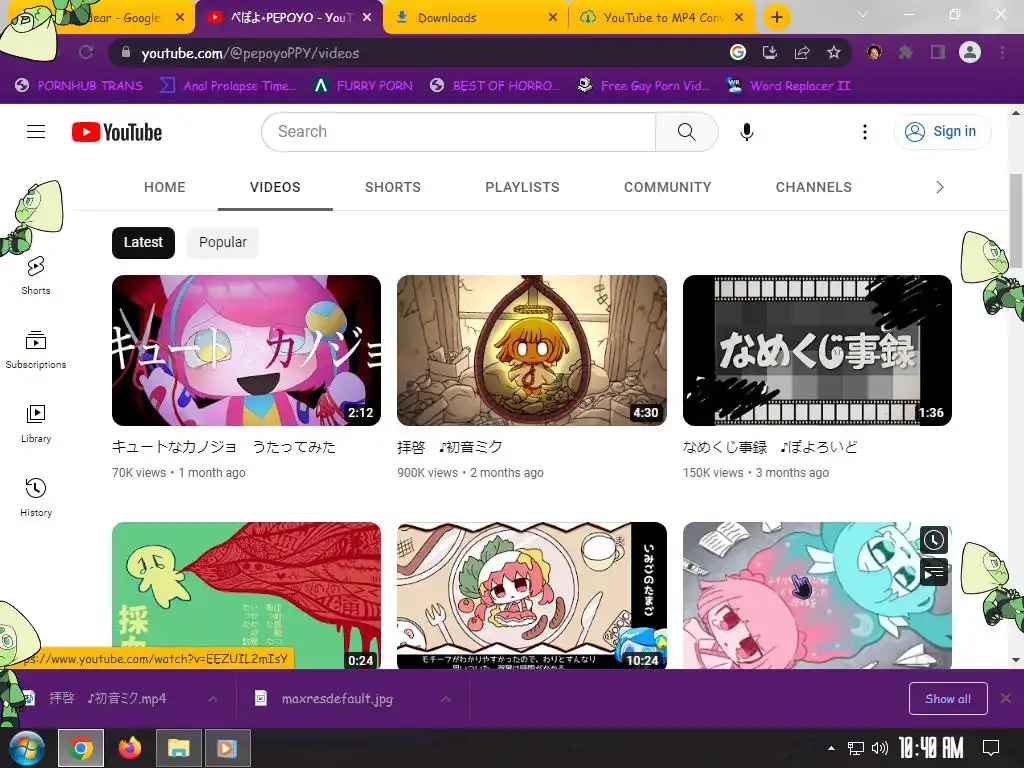Image resolution: width=1024 pixels, height=768 pixels.
Task: Click the address bar URL
Action: (x=250, y=53)
